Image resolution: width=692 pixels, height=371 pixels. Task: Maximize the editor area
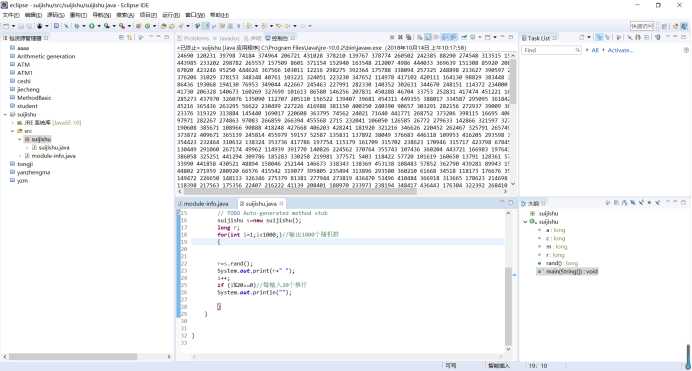point(511,203)
